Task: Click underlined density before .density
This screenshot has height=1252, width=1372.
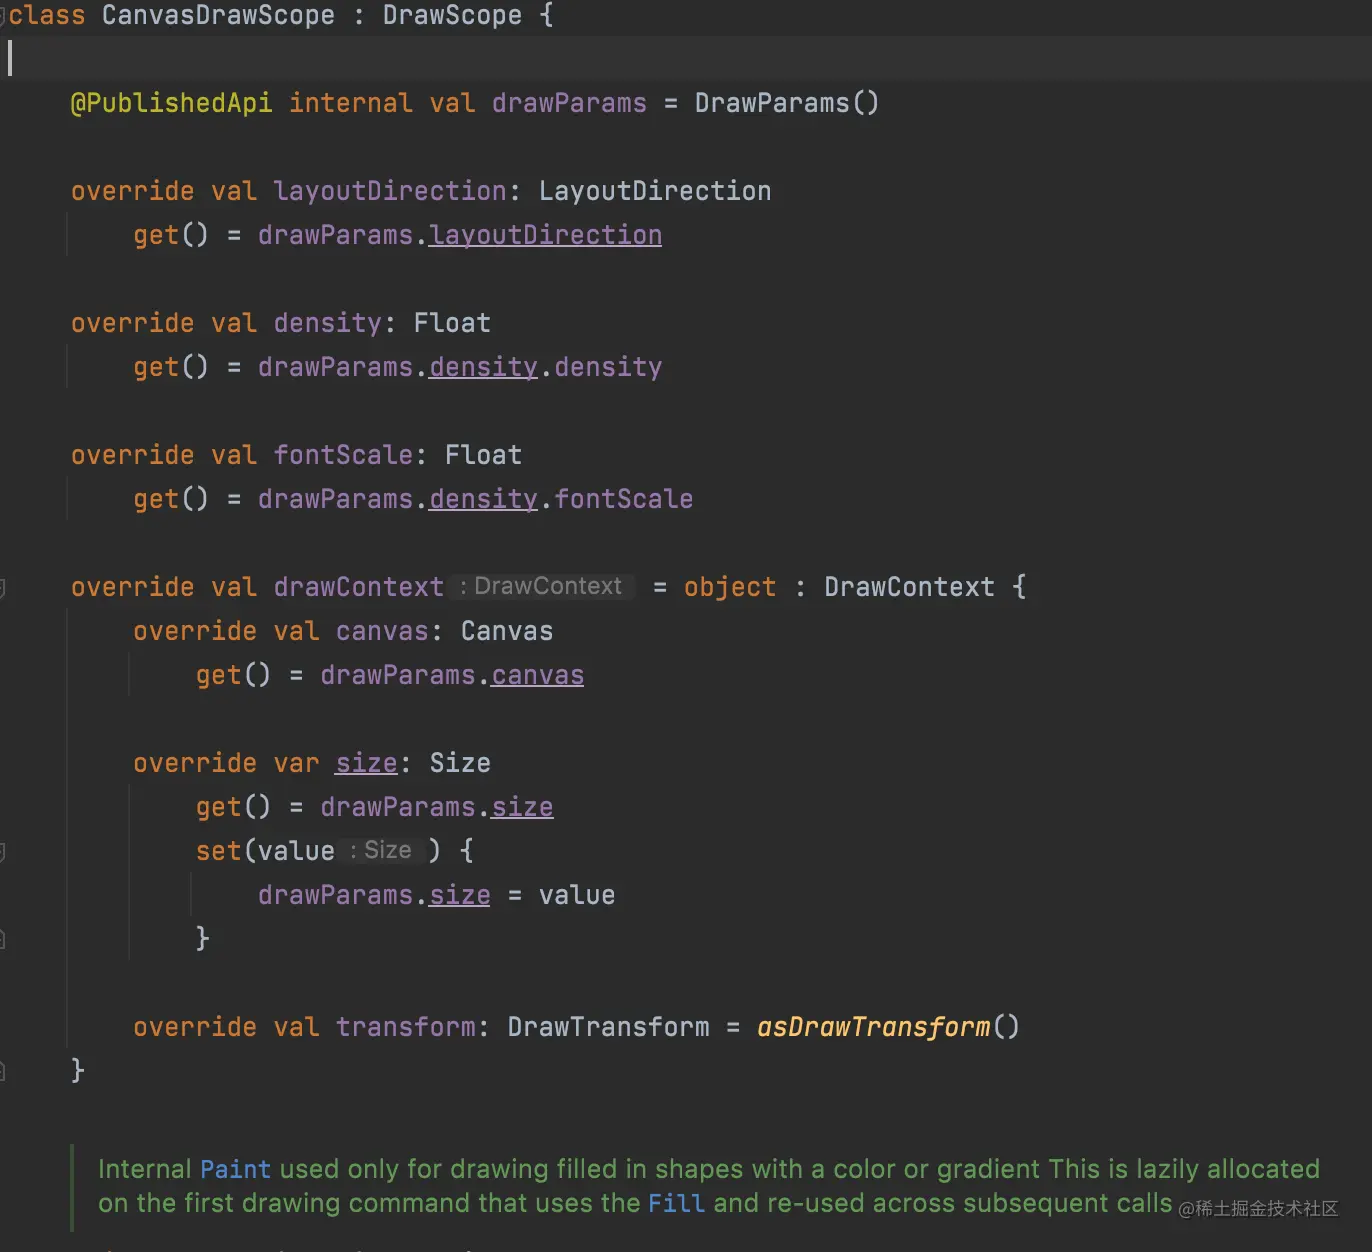Action: (483, 367)
